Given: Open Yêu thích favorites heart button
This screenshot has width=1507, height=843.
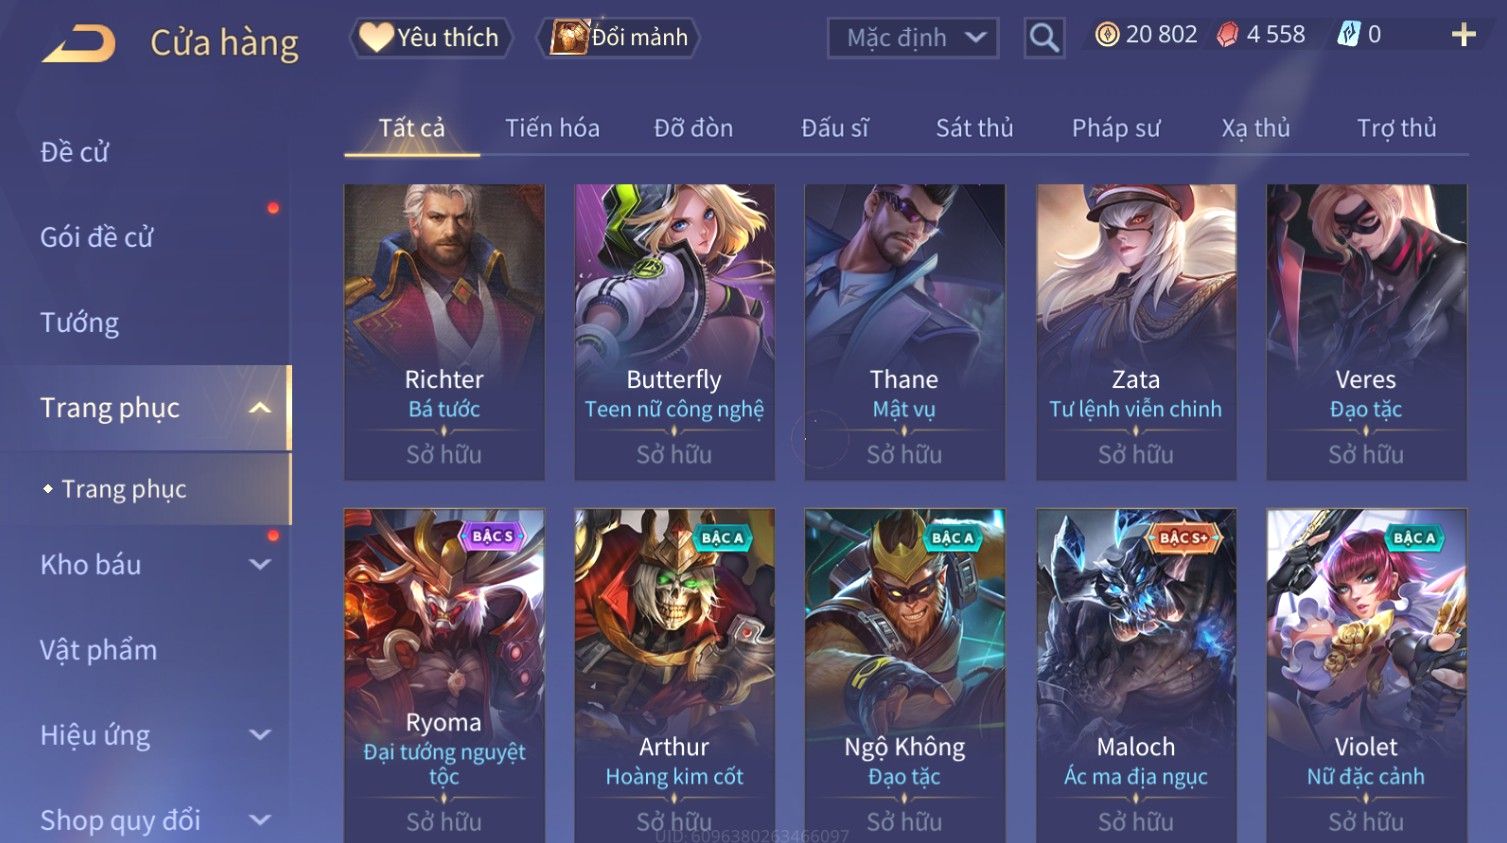Looking at the screenshot, I should coord(431,38).
